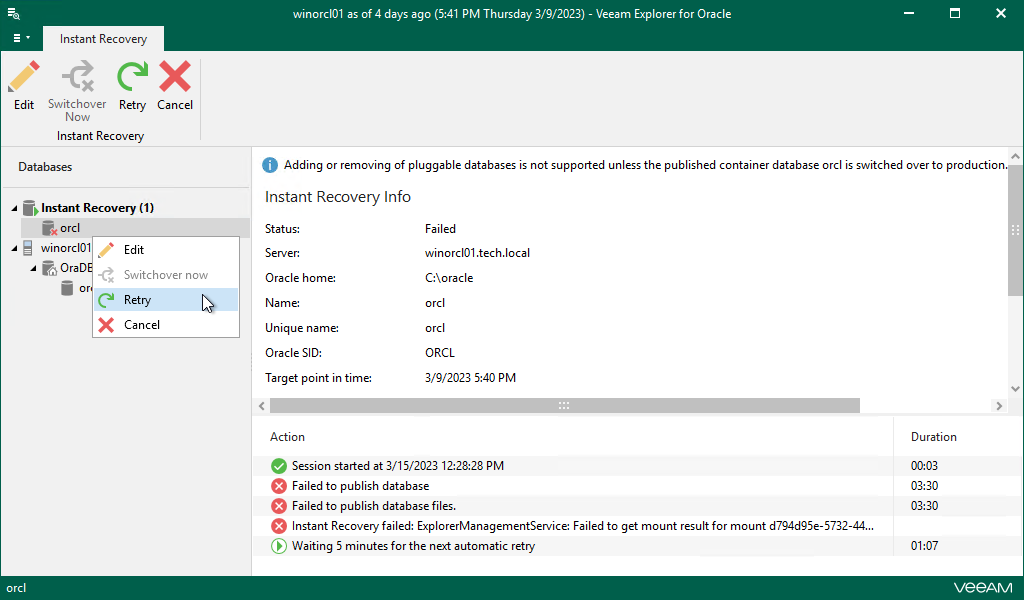Collapse the winorcl01 server tree node
Image resolution: width=1024 pixels, height=600 pixels.
click(15, 248)
